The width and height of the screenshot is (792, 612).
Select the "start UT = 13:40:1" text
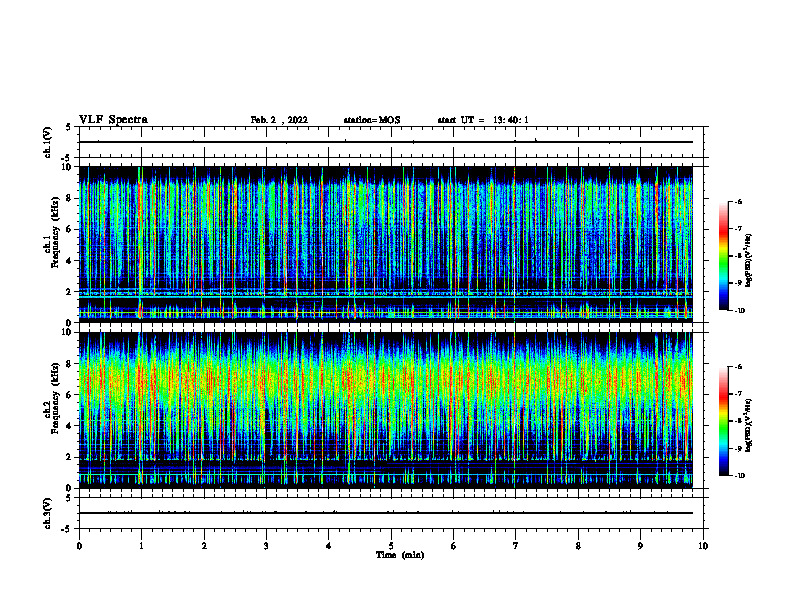(x=483, y=120)
